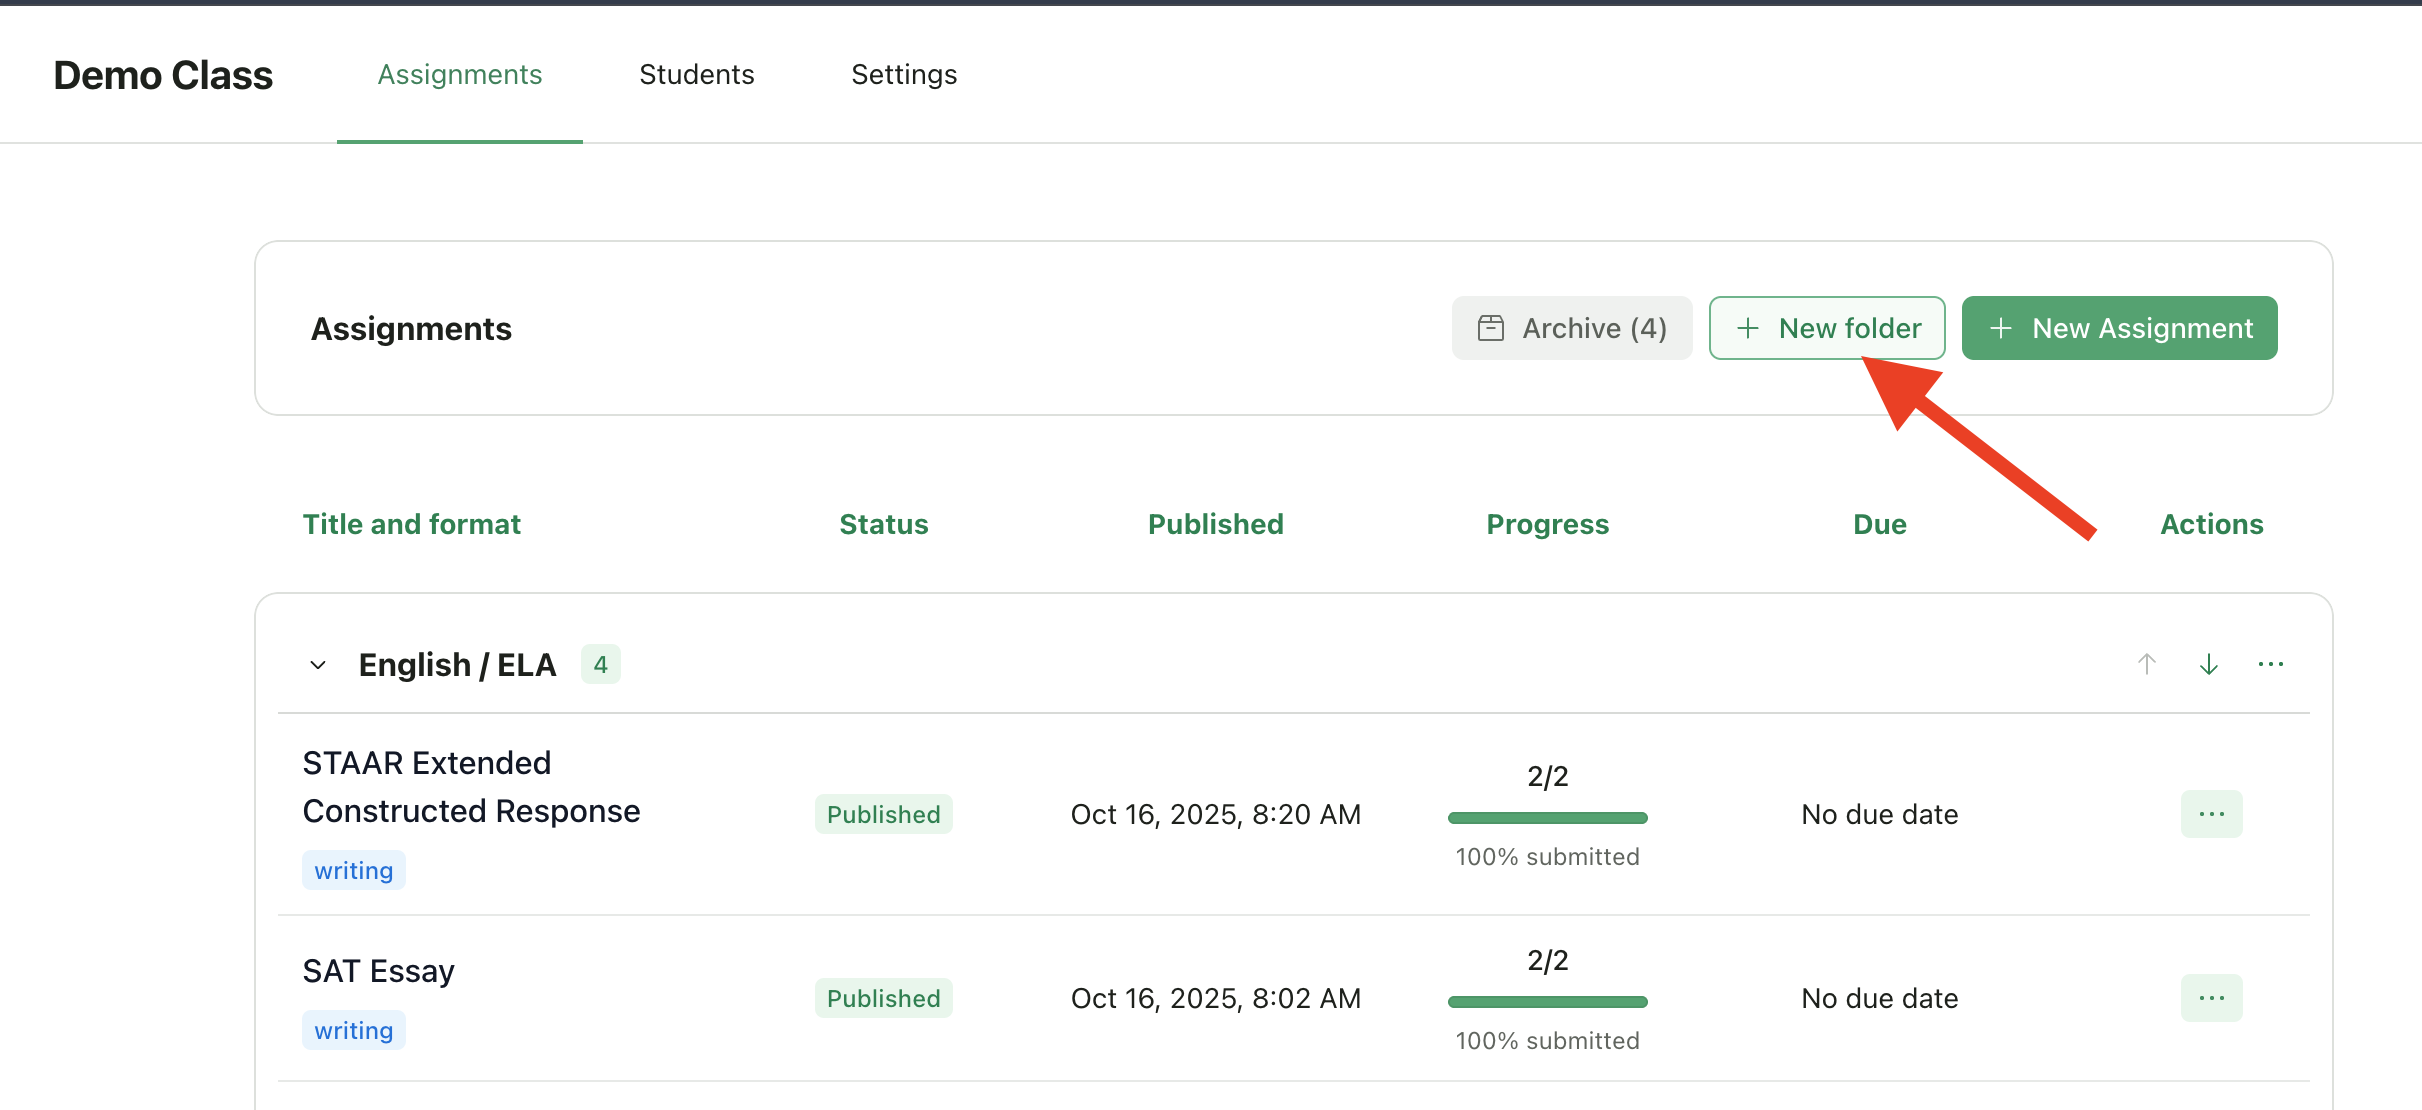
Task: Click the SAT Essay progress bar
Action: point(1547,1001)
